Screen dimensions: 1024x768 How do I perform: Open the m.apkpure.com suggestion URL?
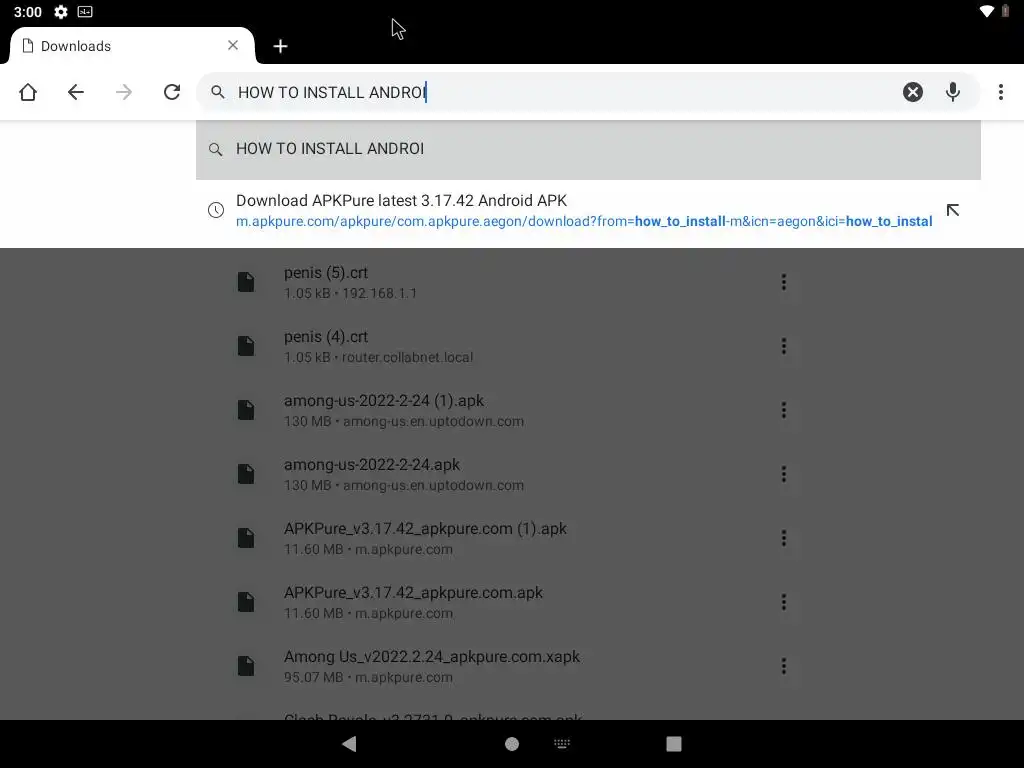coord(584,221)
